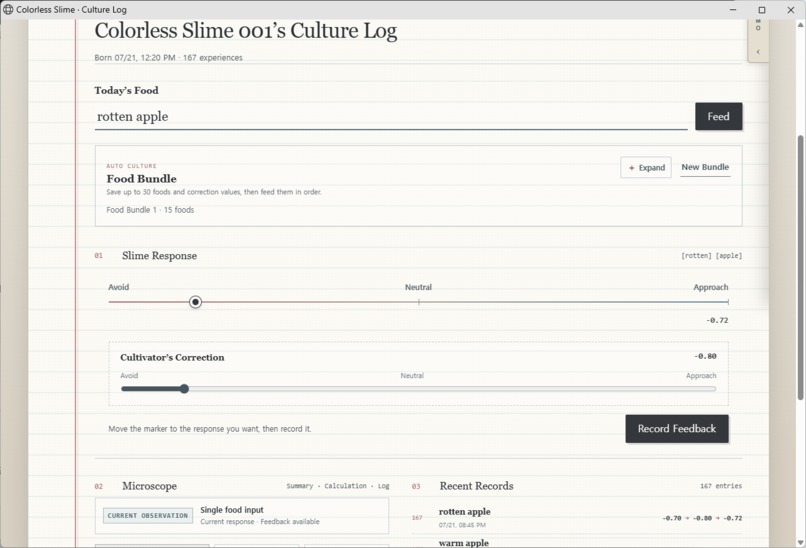The height and width of the screenshot is (548, 806).
Task: Click 'Colorless Slime 001's Culture Log' heading
Action: click(246, 30)
